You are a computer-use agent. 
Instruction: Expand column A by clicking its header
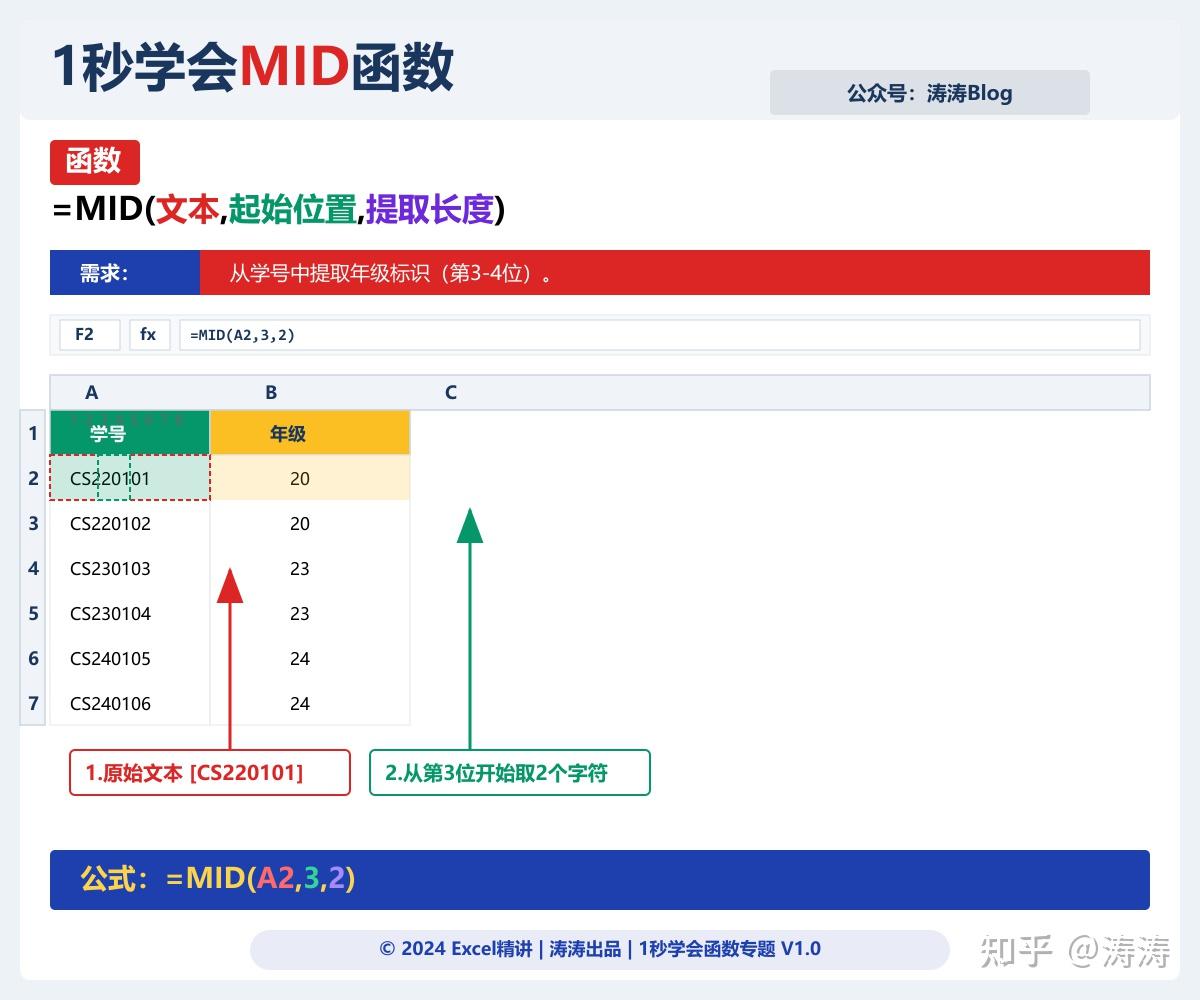pos(92,392)
